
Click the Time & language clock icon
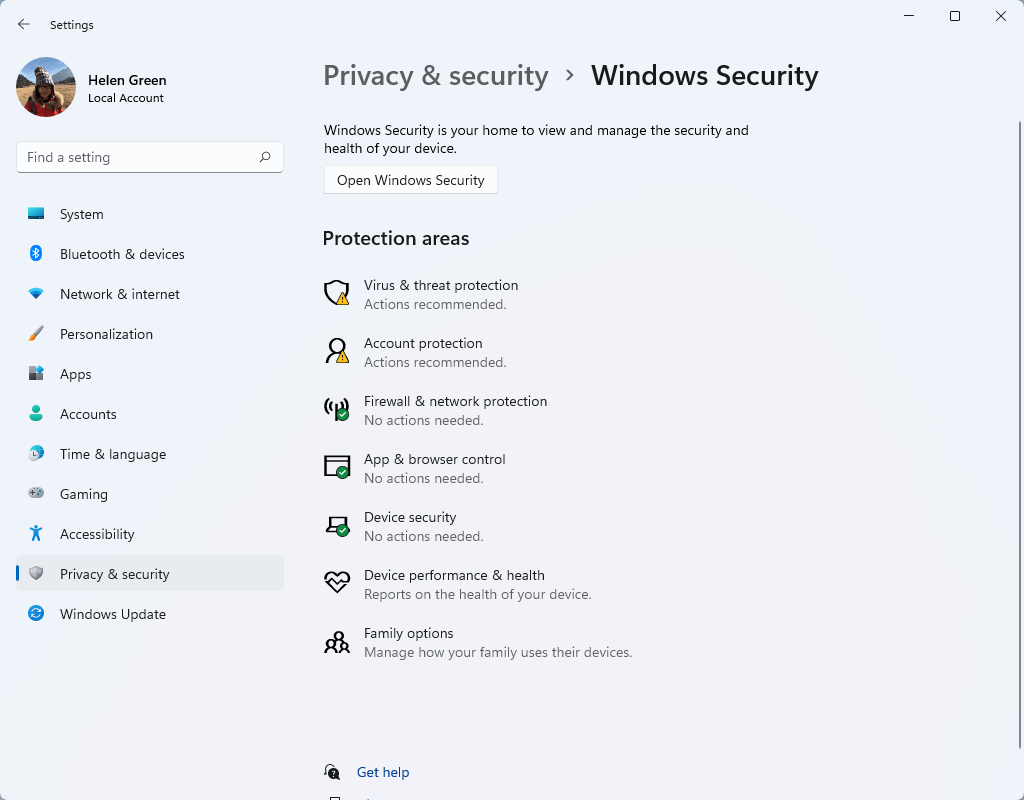(x=36, y=453)
